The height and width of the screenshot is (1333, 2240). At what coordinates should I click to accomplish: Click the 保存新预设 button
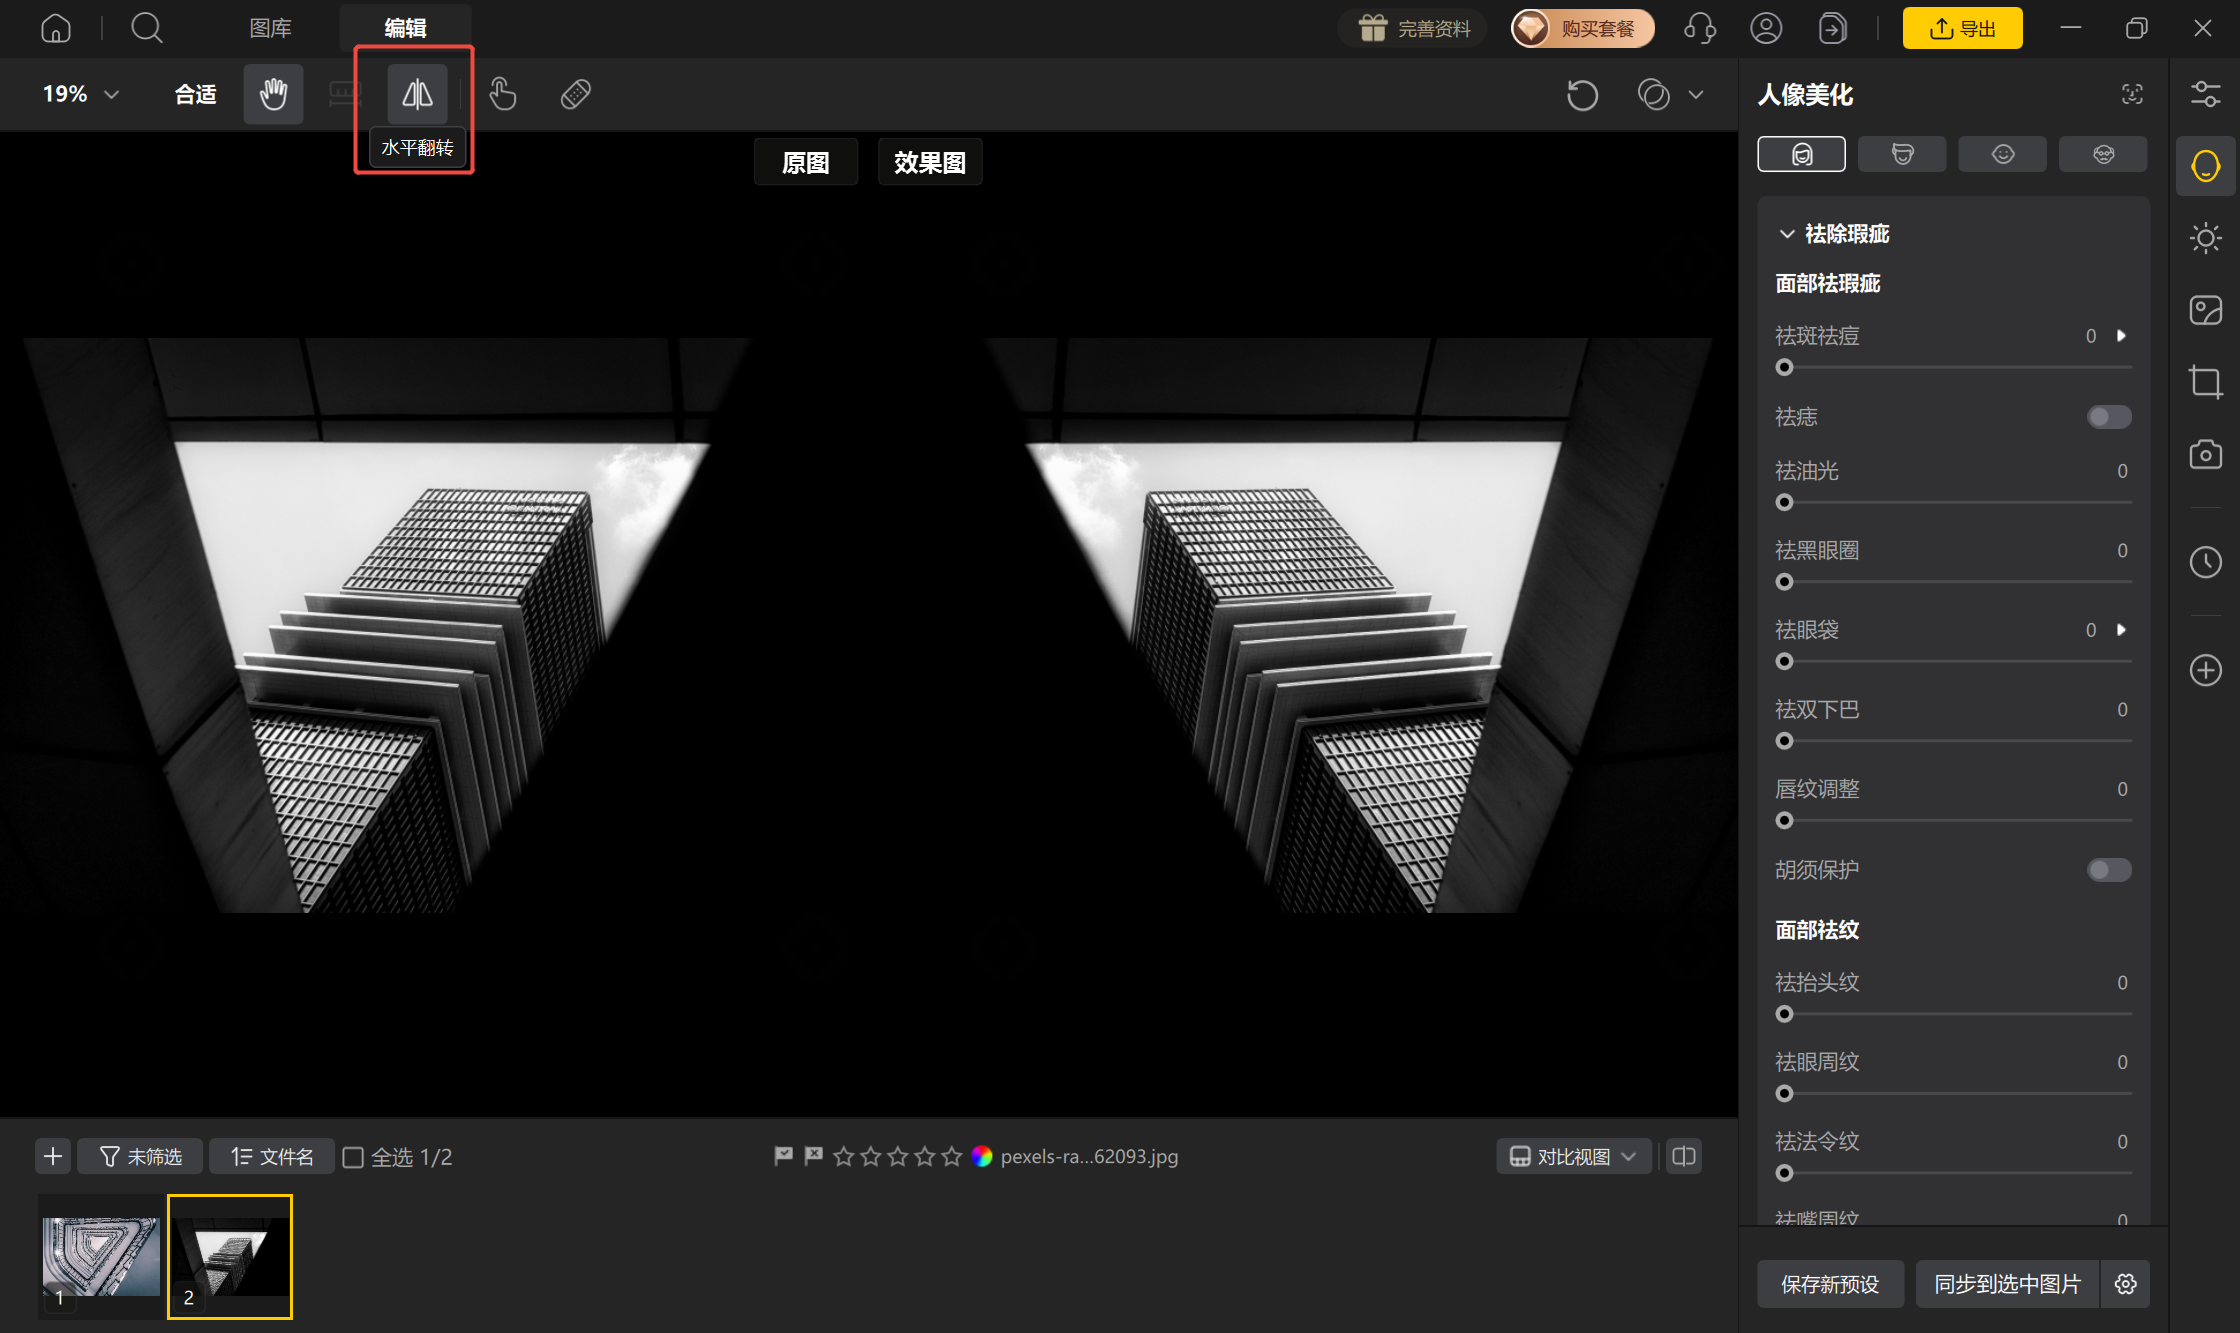(1830, 1284)
